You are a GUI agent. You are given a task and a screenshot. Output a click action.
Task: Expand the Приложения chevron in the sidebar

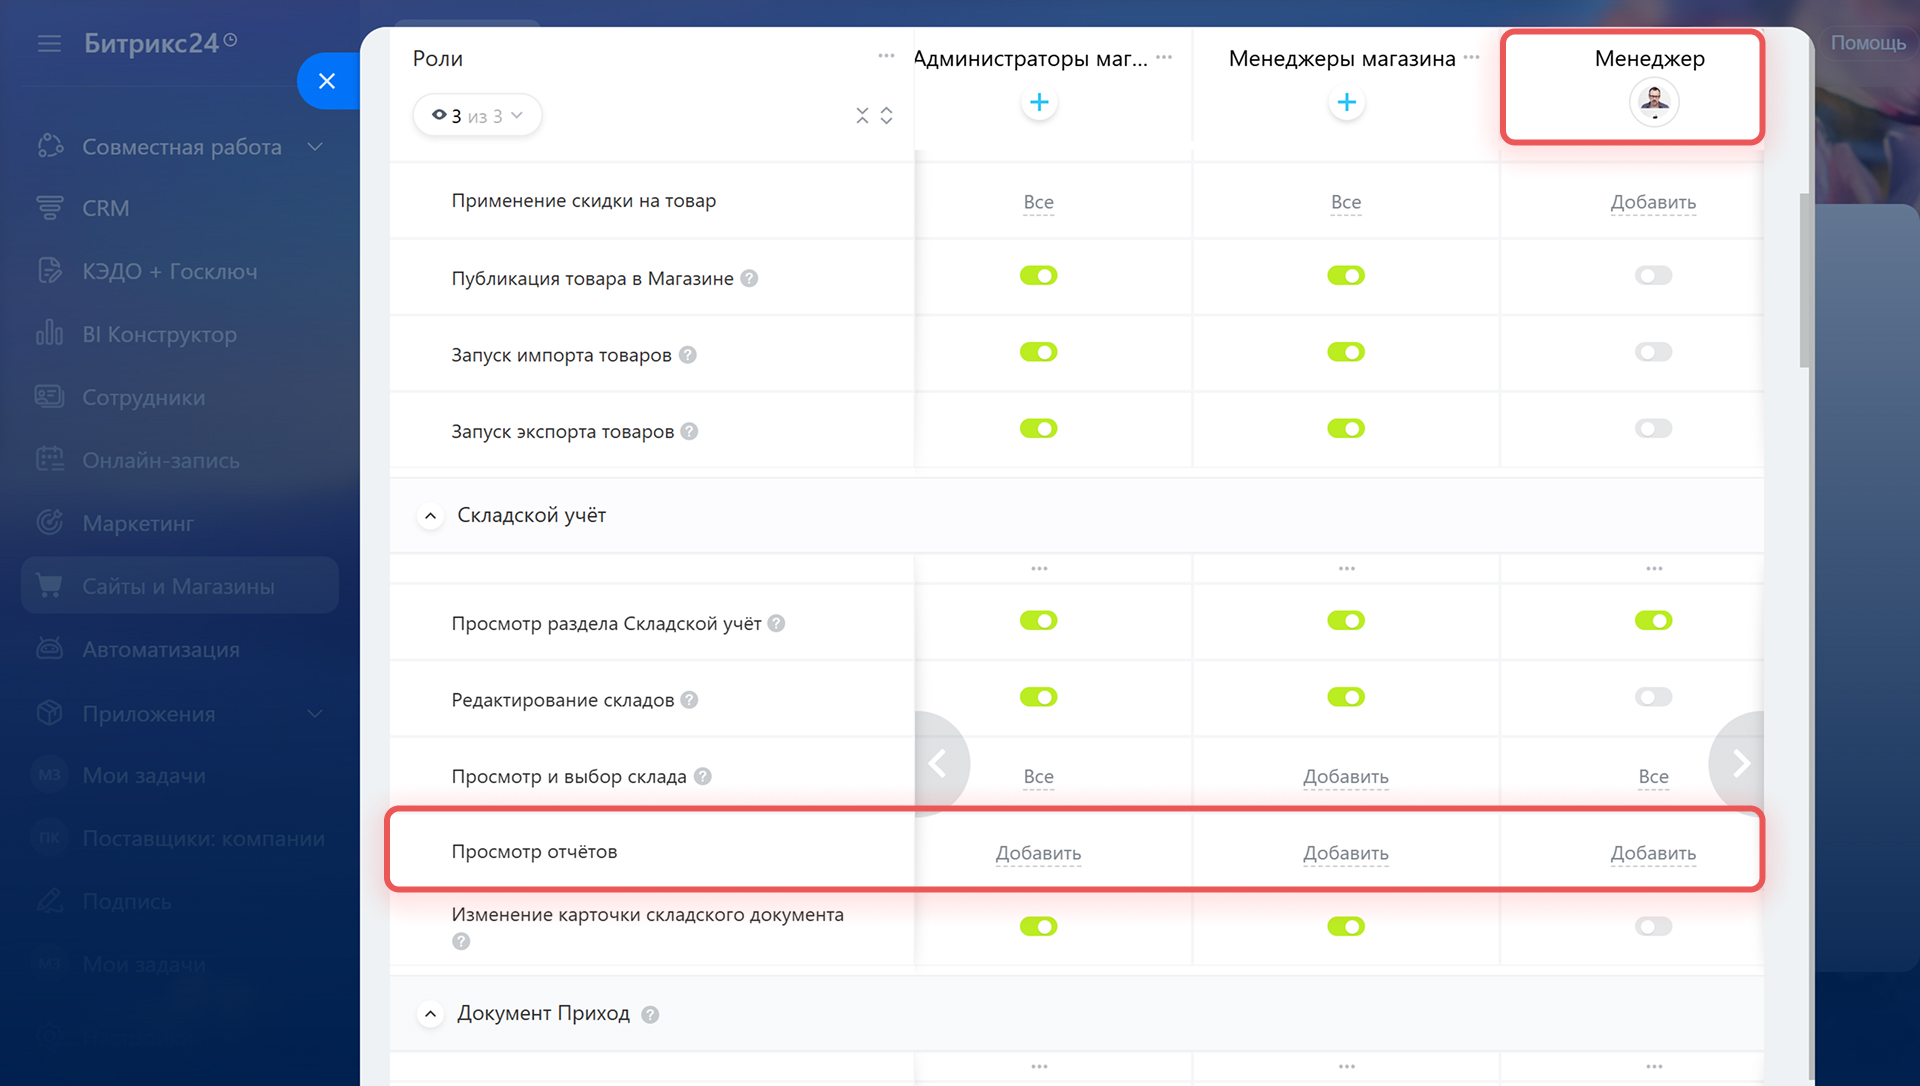point(315,714)
